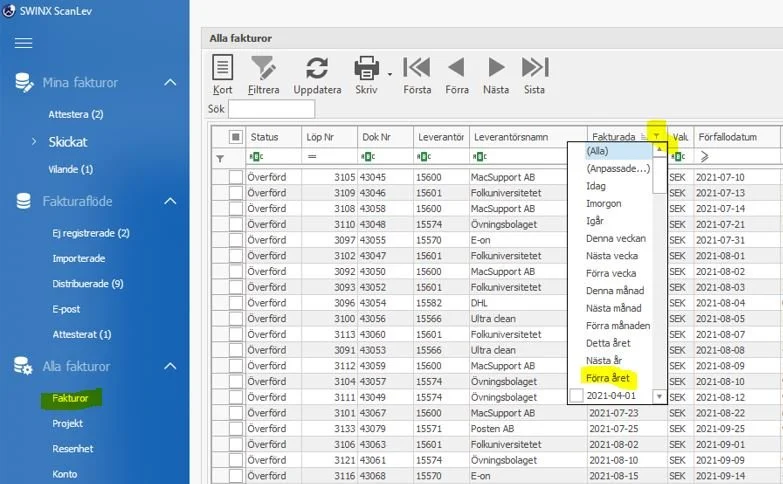The height and width of the screenshot is (484, 783).
Task: Select Idag filter option
Action: (596, 186)
